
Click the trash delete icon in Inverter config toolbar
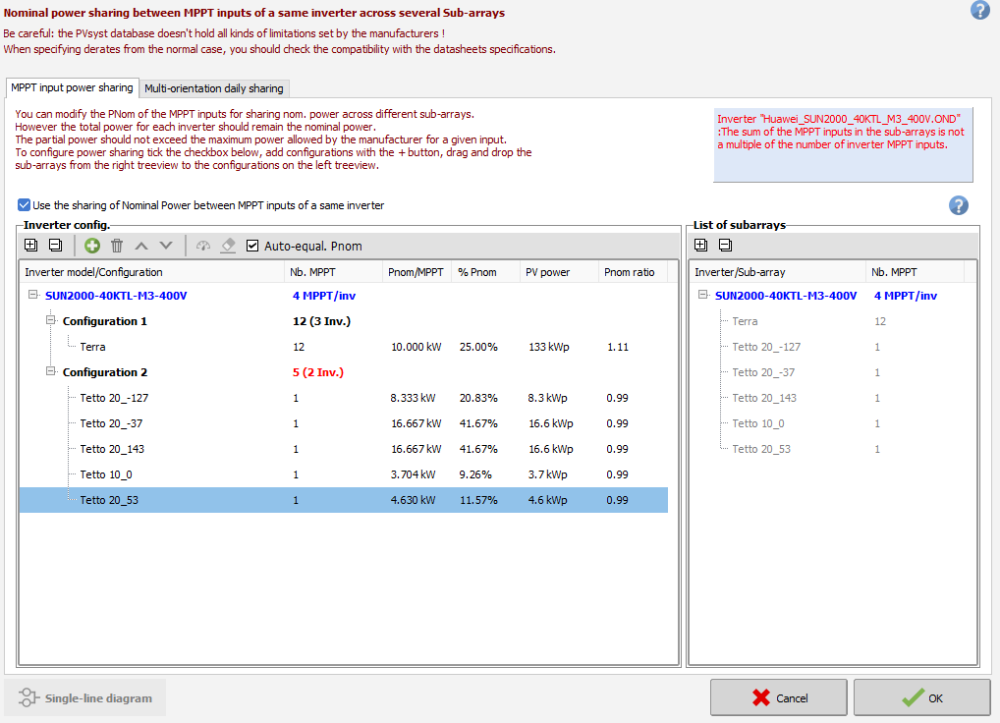[117, 246]
